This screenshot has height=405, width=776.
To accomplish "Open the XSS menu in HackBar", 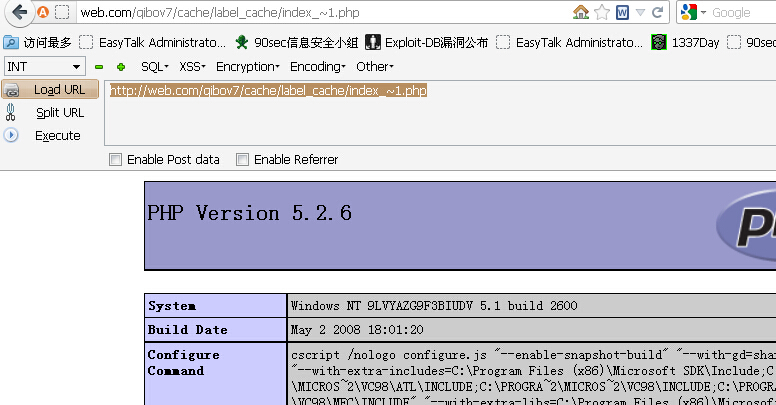I will pyautogui.click(x=192, y=66).
